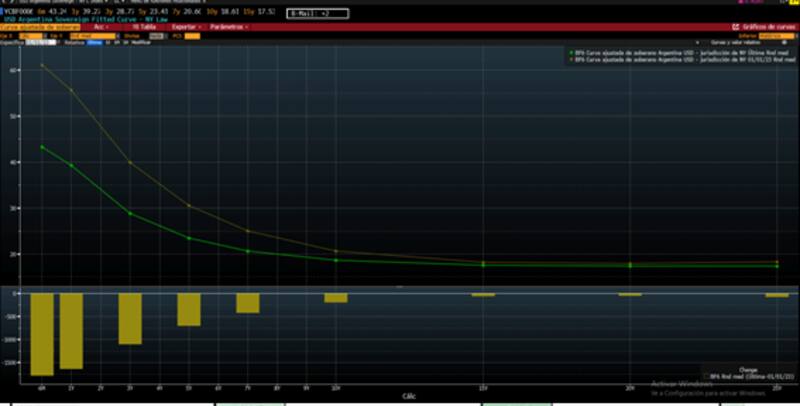The image size is (800, 406).
Task: Click the E-Mail input box
Action: point(317,12)
